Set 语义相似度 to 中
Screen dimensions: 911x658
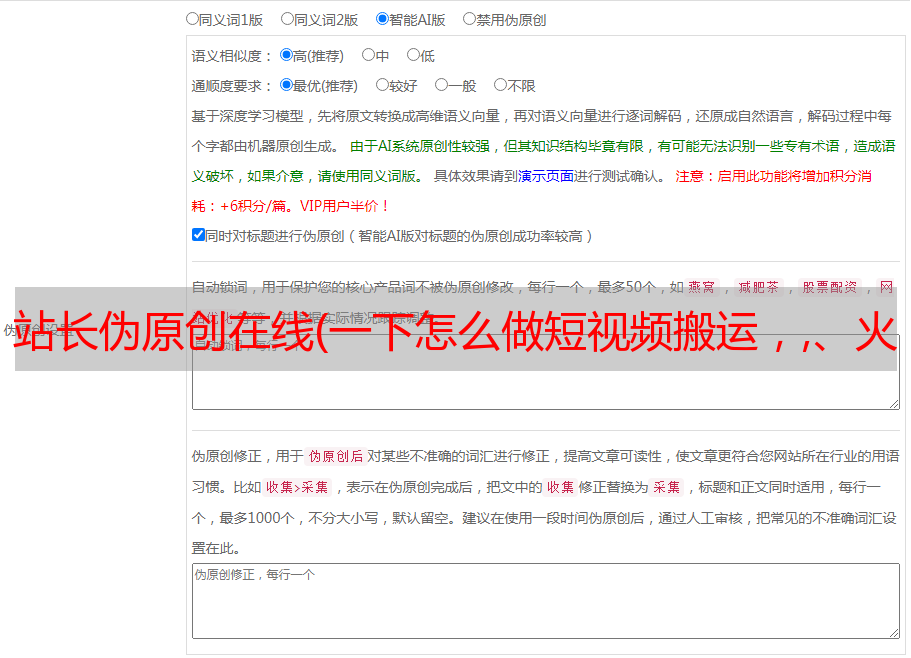click(x=368, y=55)
